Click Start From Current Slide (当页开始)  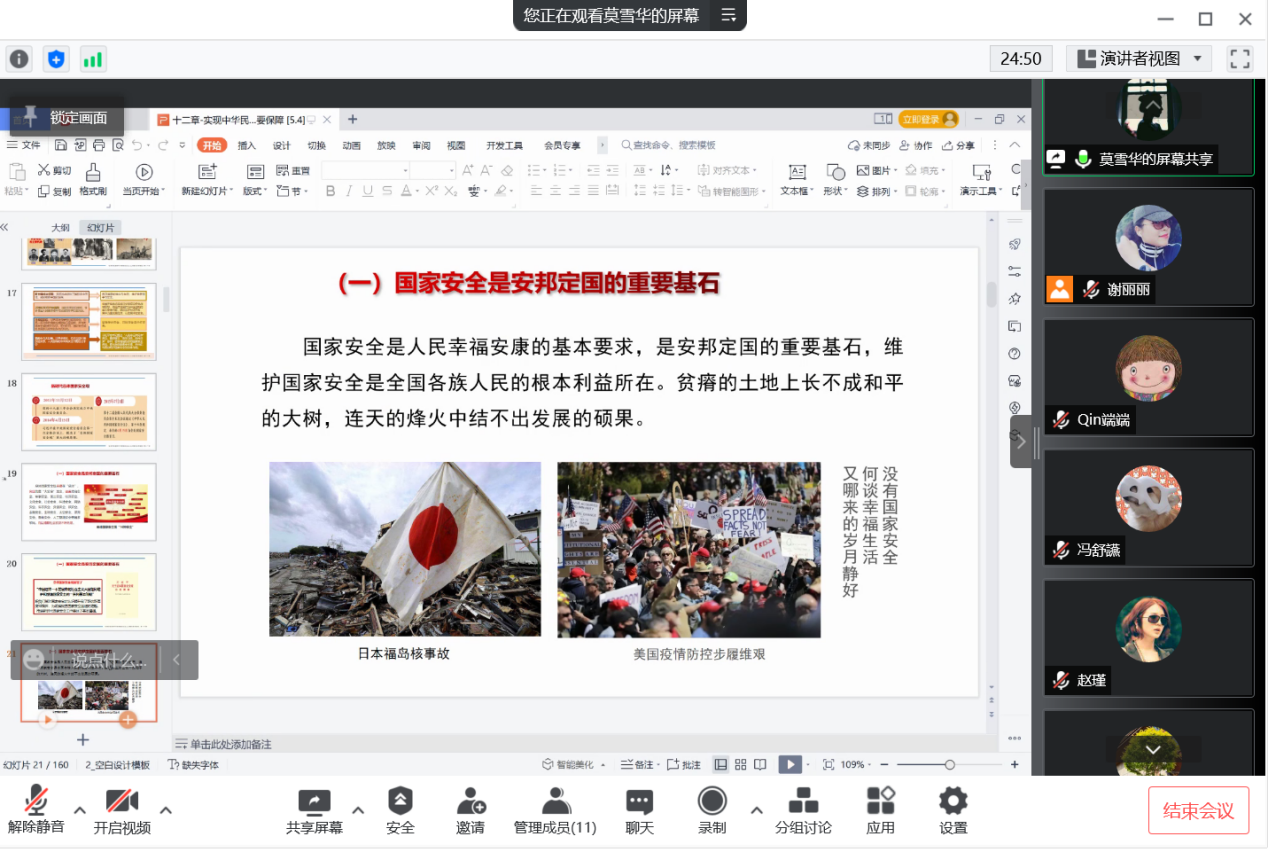tap(144, 180)
